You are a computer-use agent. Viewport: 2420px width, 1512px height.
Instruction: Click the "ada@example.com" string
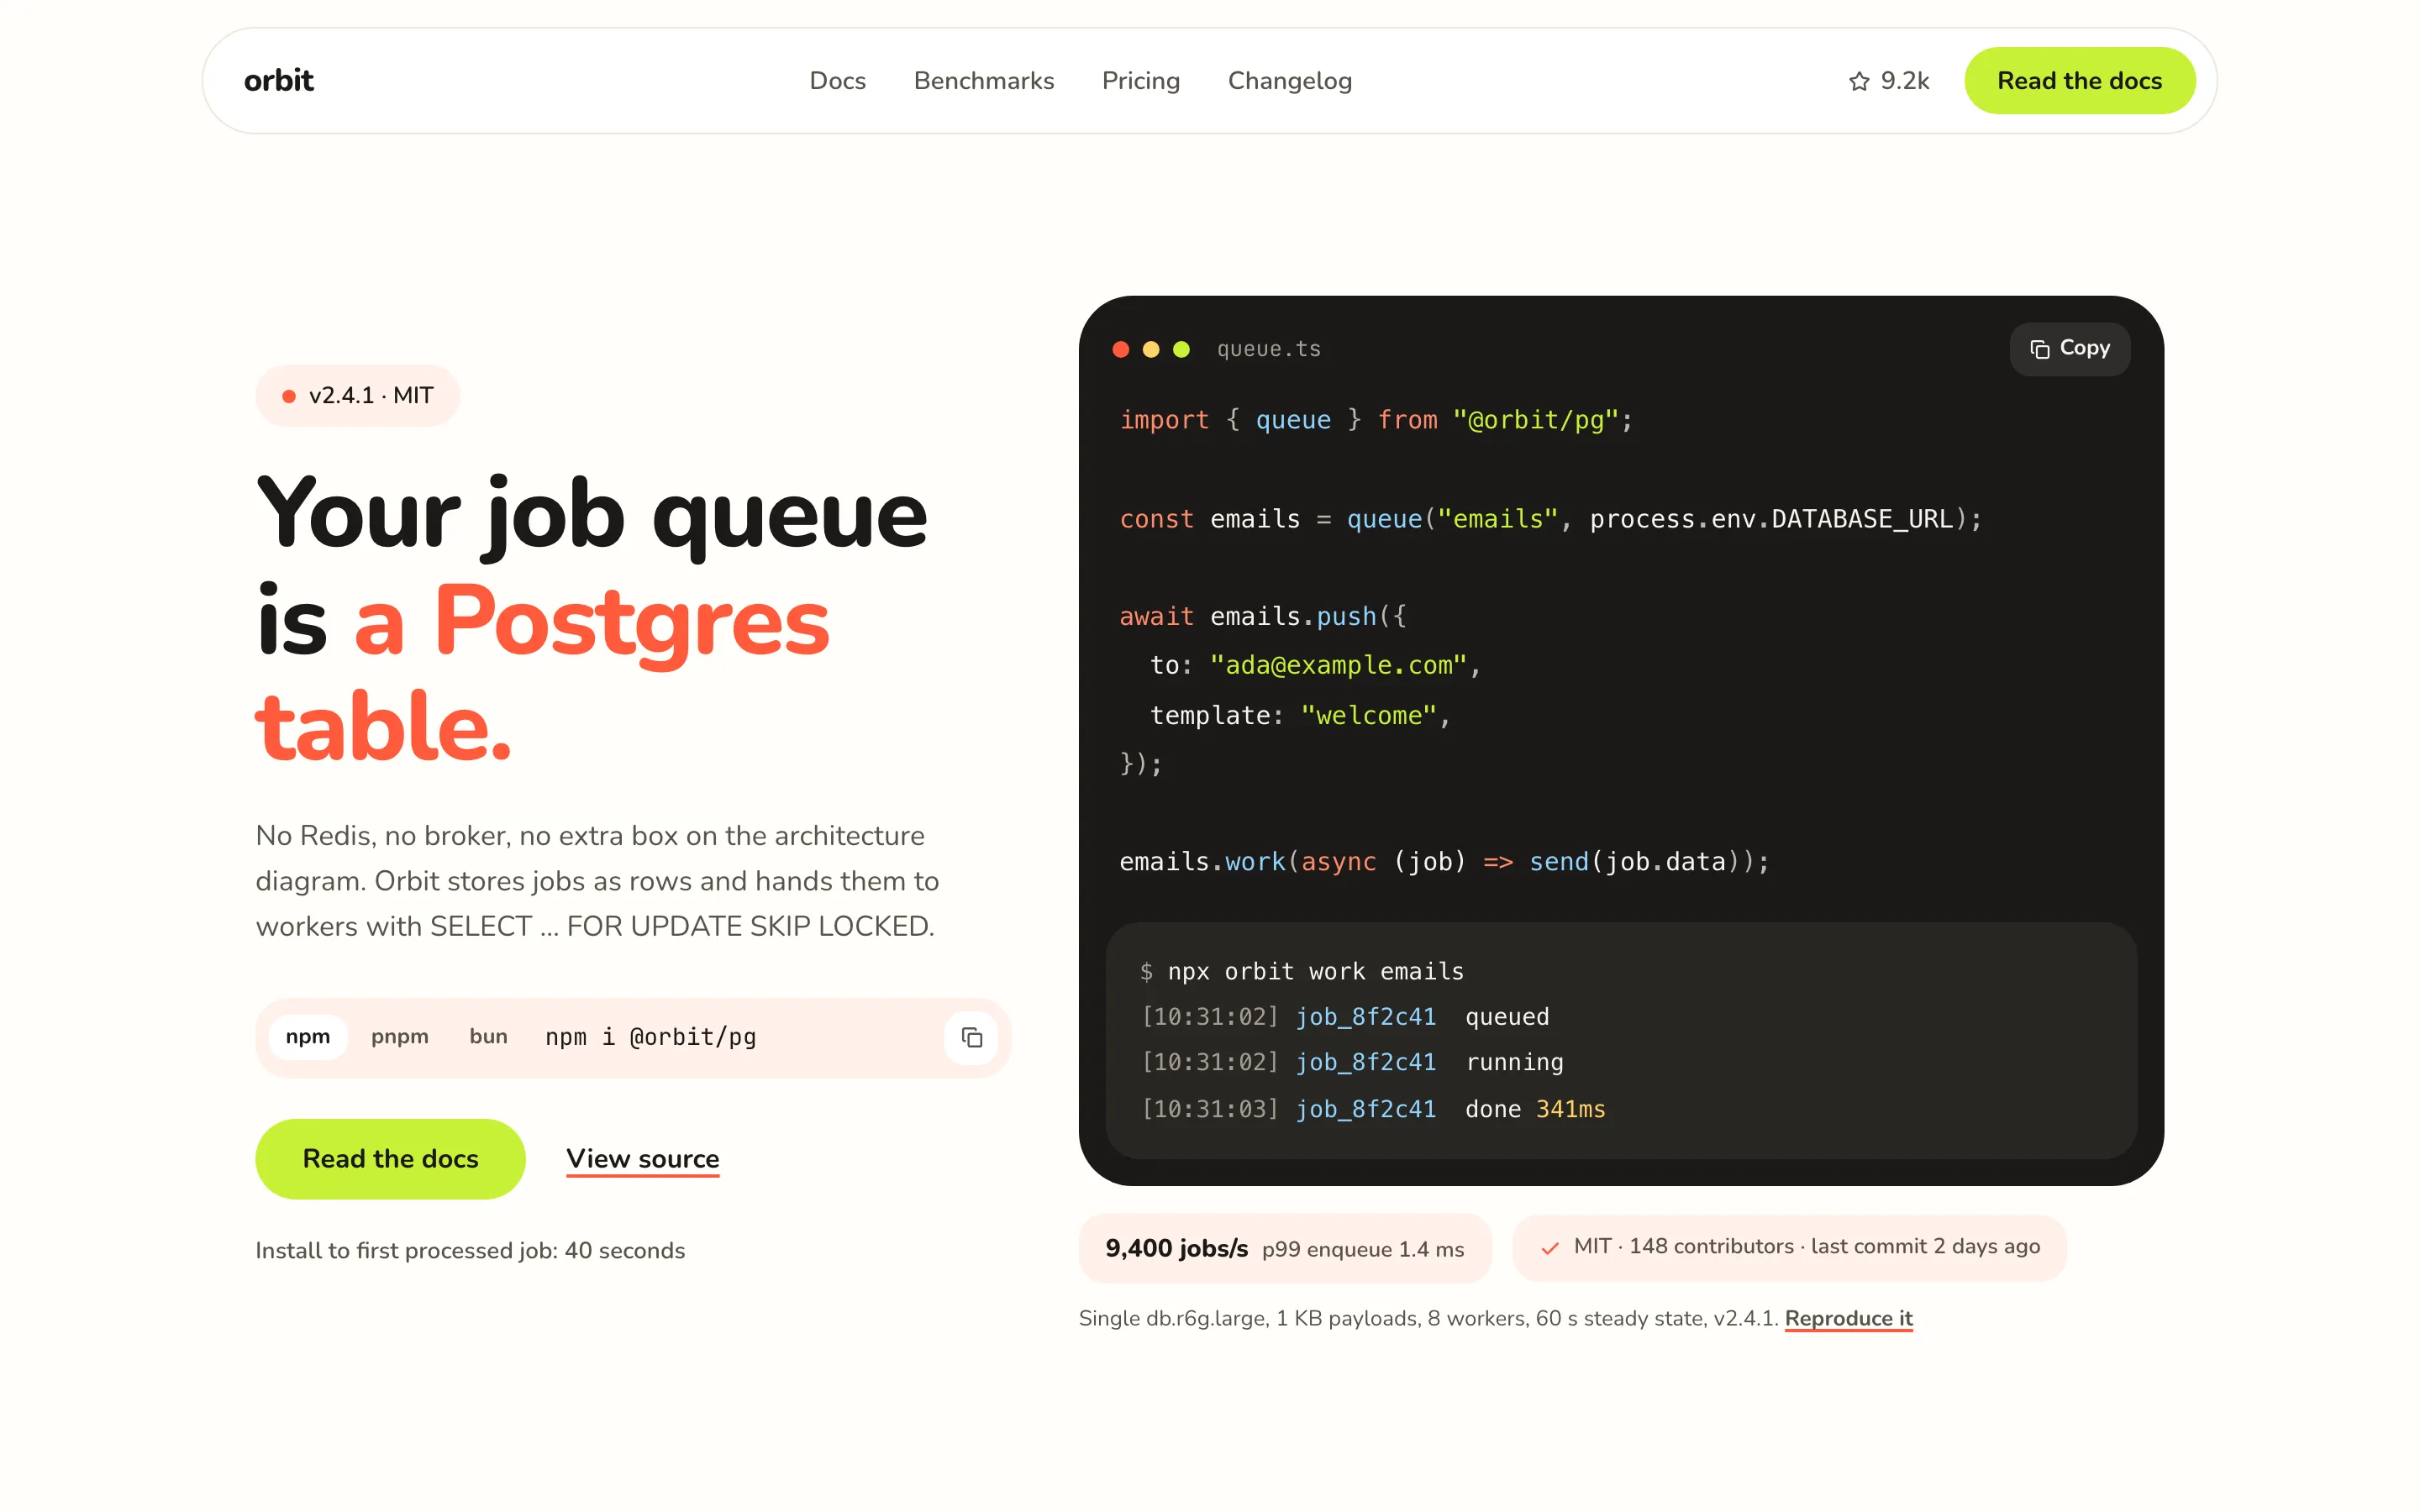(x=1338, y=665)
